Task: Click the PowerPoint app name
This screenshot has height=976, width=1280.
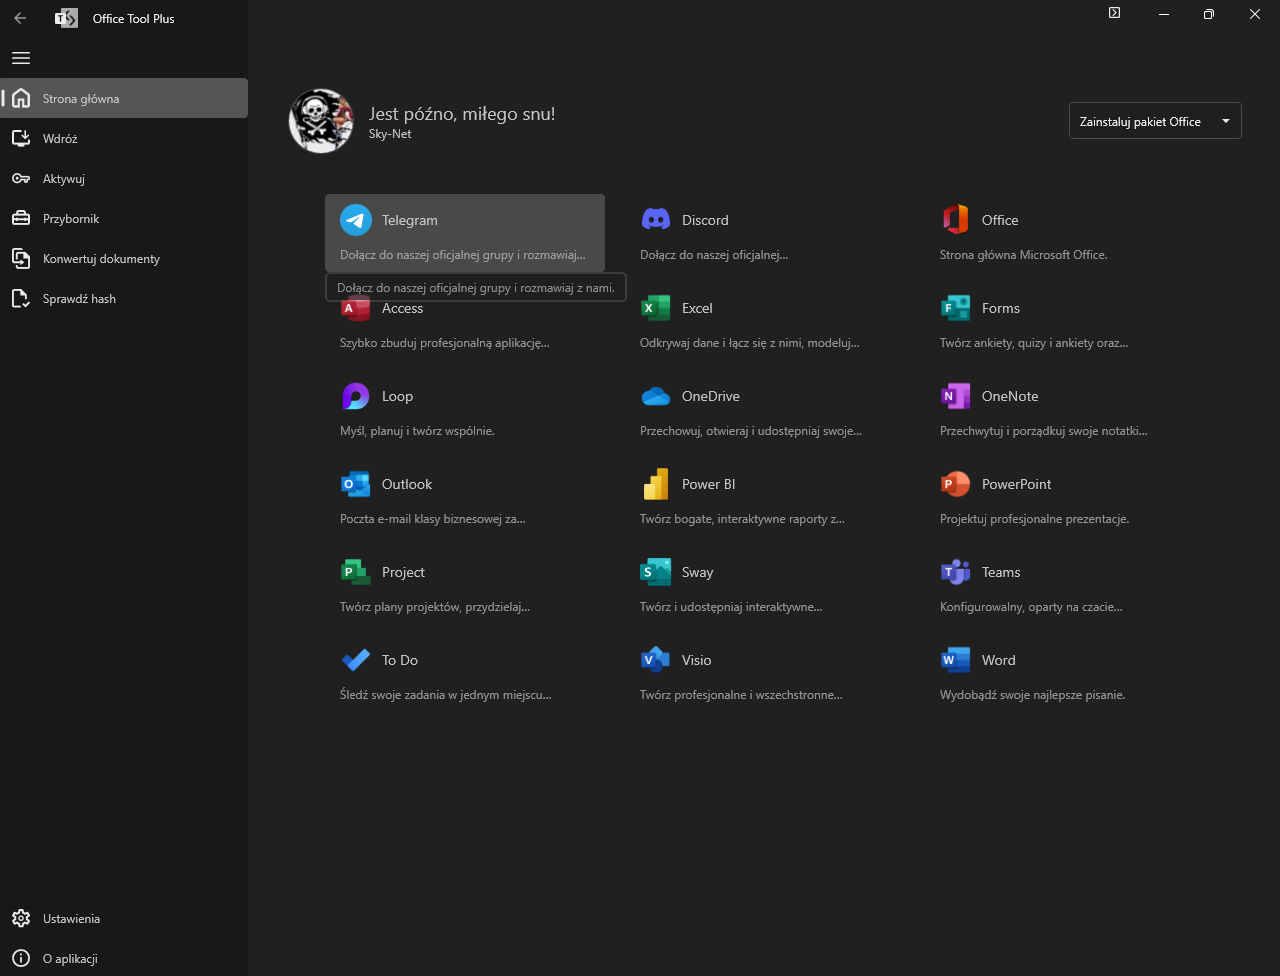Action: coord(1017,484)
